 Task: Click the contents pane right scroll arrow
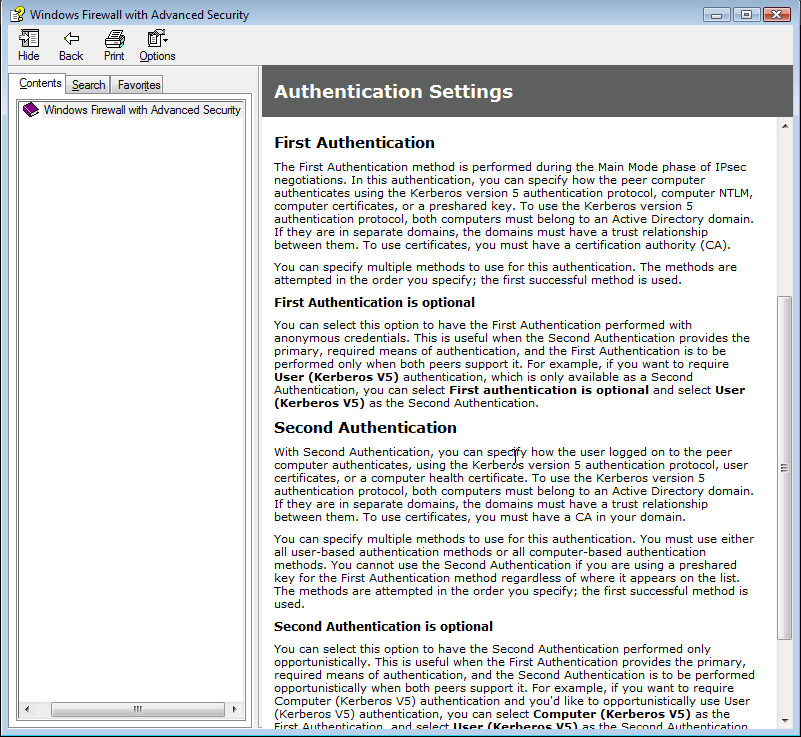234,709
